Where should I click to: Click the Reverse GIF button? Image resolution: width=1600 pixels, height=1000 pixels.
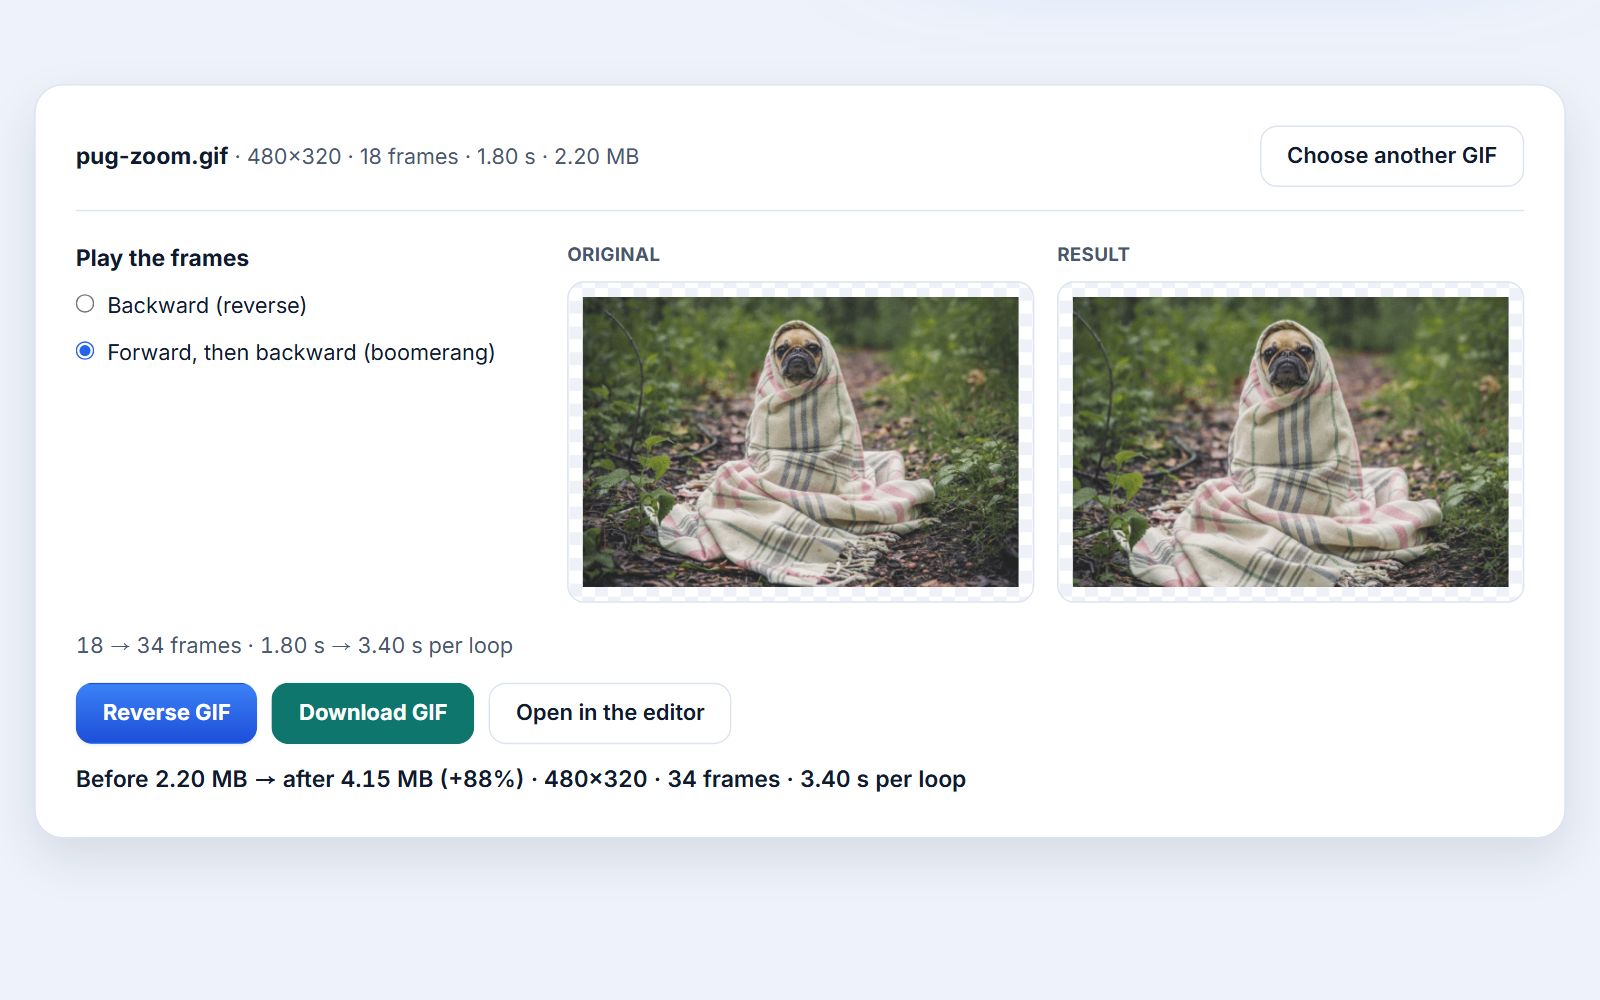[x=166, y=713]
